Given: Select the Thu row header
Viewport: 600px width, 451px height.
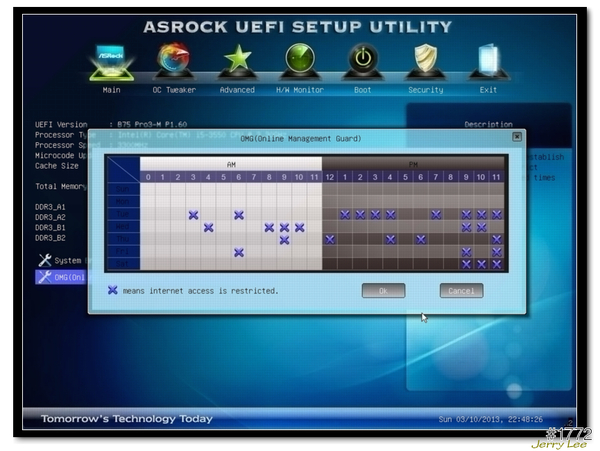Looking at the screenshot, I should (x=123, y=239).
